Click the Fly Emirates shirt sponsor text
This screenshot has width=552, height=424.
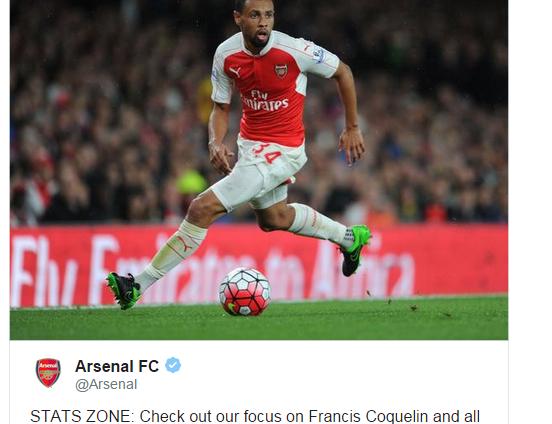pyautogui.click(x=265, y=101)
